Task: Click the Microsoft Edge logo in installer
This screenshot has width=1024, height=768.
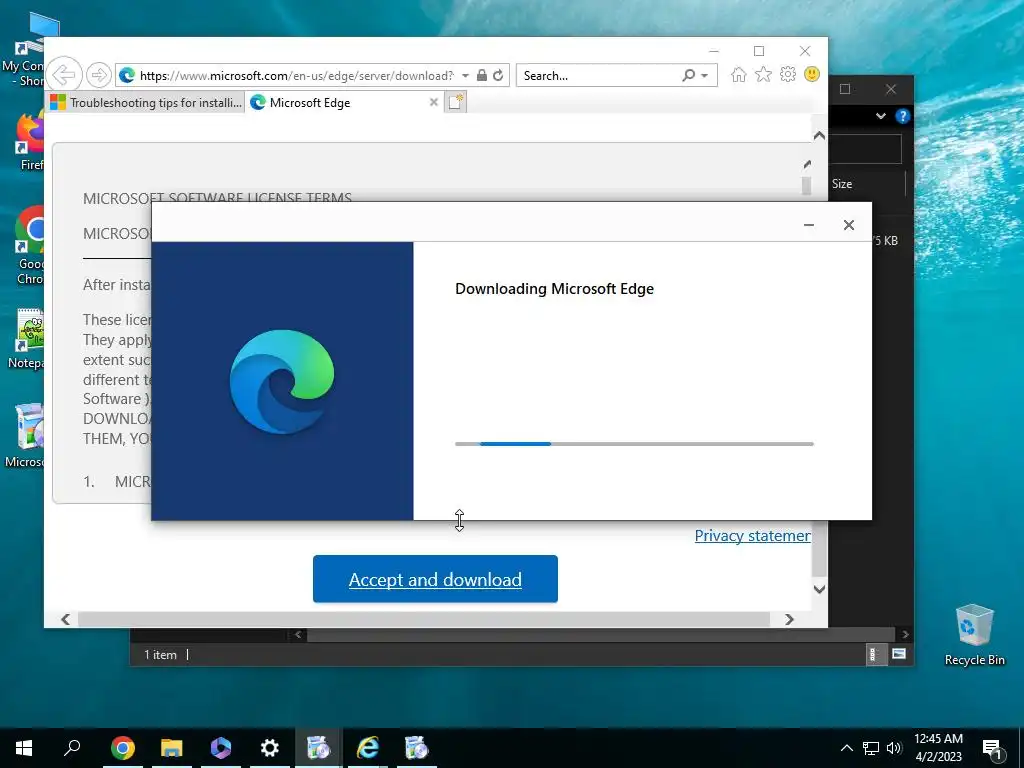Action: (x=282, y=381)
